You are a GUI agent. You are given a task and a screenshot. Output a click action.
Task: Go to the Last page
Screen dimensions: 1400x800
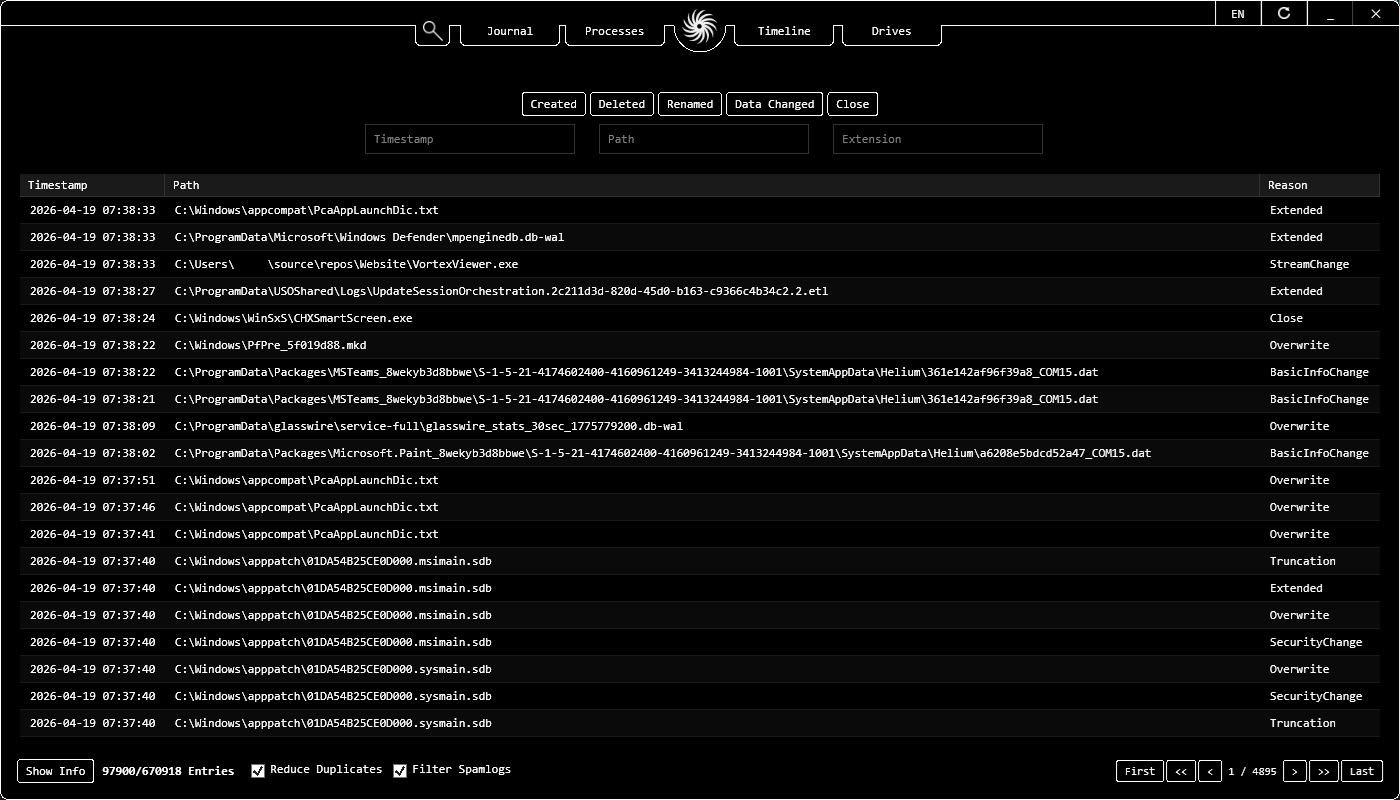click(x=1361, y=771)
